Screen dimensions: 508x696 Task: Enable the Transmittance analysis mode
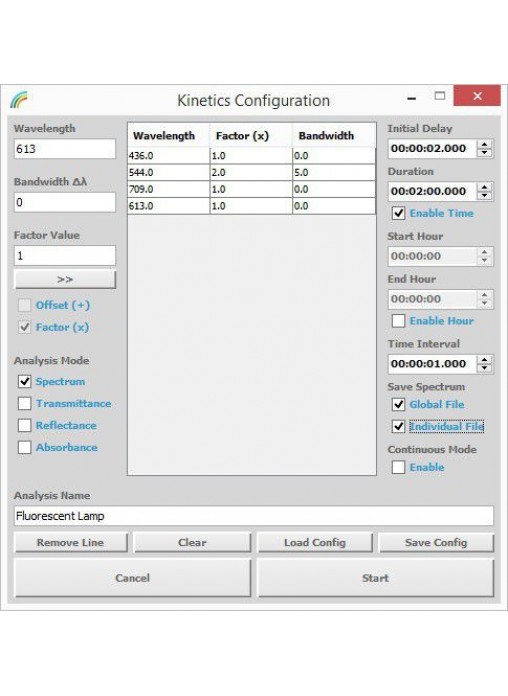[x=24, y=403]
